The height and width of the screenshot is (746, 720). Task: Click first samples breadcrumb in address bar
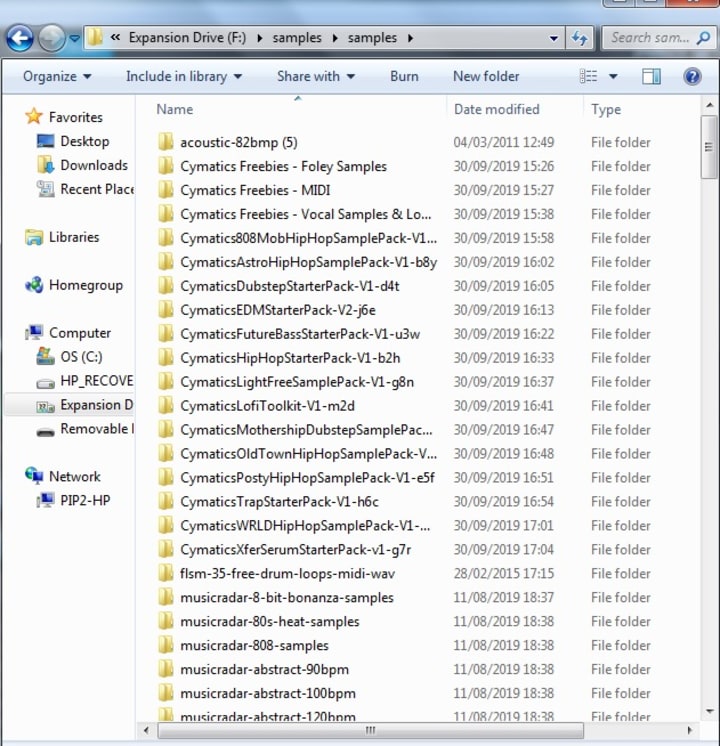pos(297,38)
